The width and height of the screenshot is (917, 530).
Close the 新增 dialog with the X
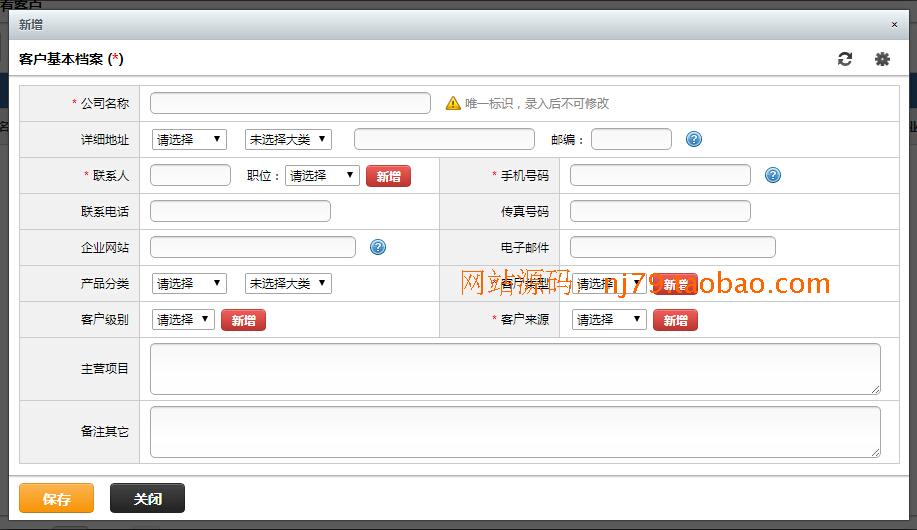tap(894, 25)
